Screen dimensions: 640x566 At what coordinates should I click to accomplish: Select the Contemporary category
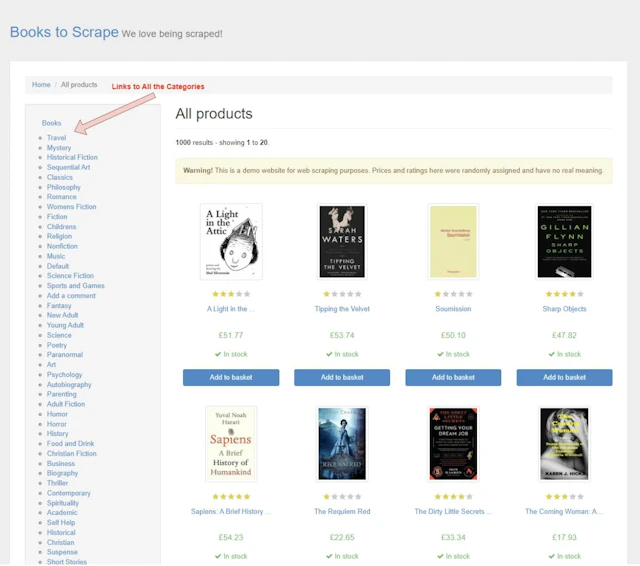tap(69, 493)
